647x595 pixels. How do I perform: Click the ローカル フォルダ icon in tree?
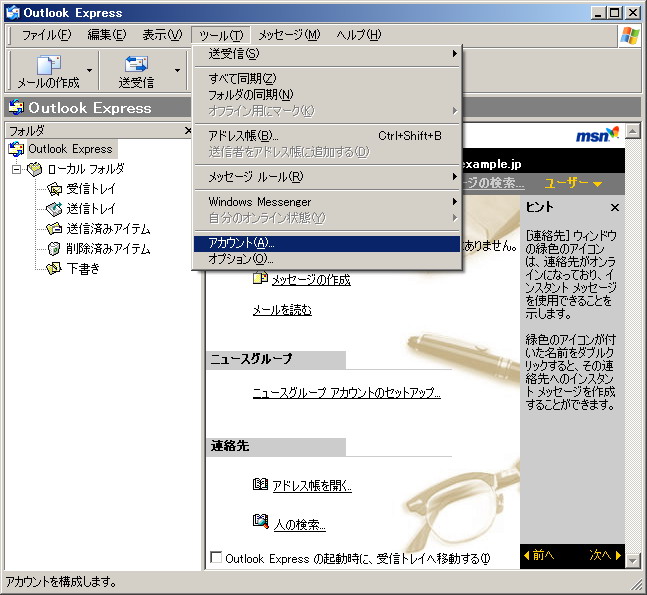[x=35, y=169]
